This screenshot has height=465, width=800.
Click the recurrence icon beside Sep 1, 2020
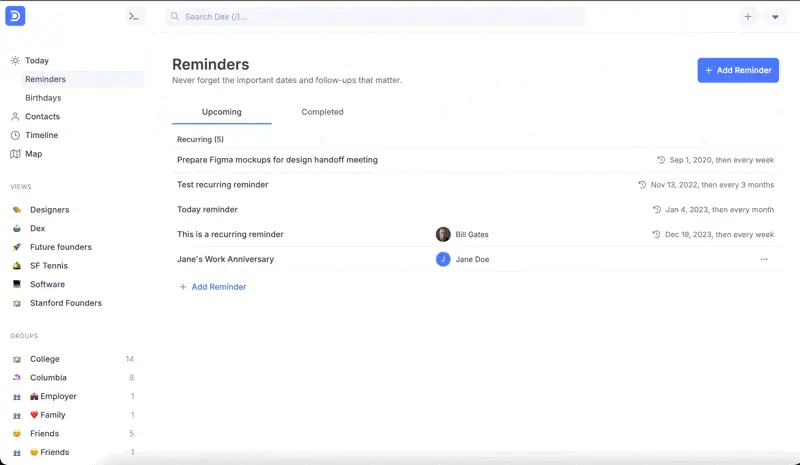click(661, 160)
